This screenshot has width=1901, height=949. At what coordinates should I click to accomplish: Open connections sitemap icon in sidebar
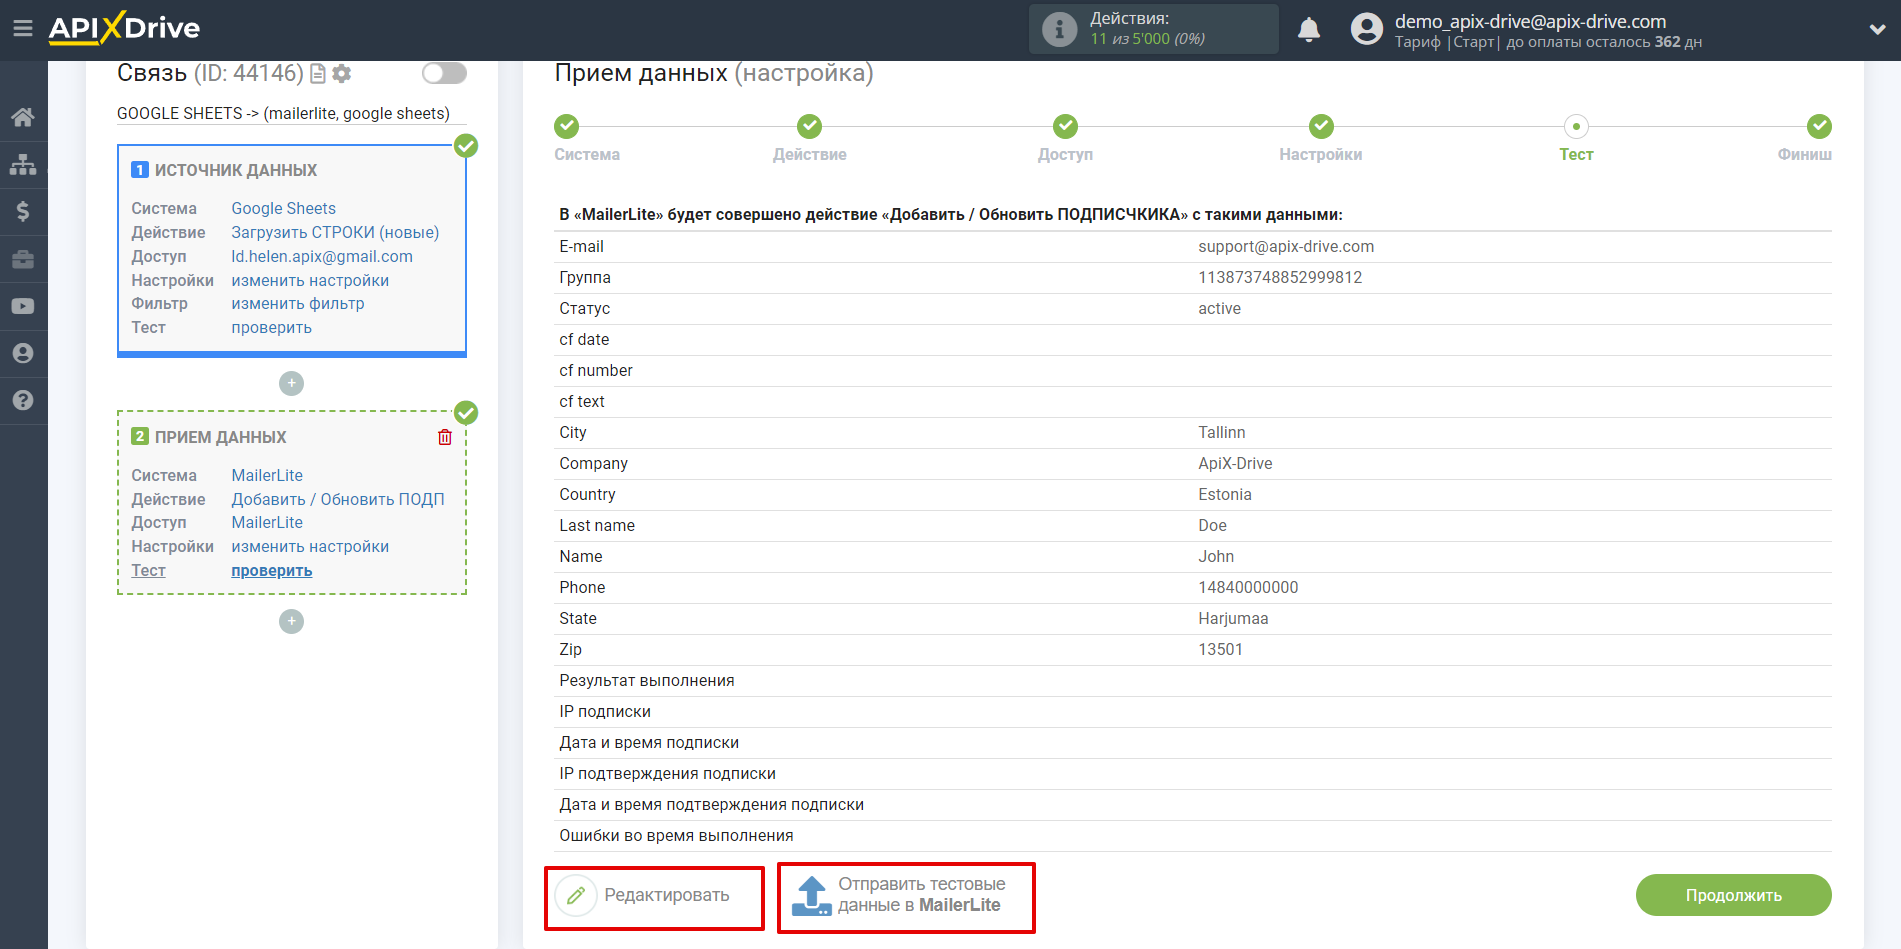pos(23,164)
